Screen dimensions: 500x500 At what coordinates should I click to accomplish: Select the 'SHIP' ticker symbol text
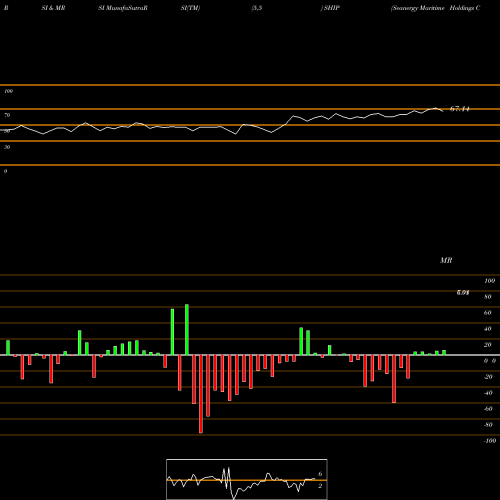(x=332, y=8)
